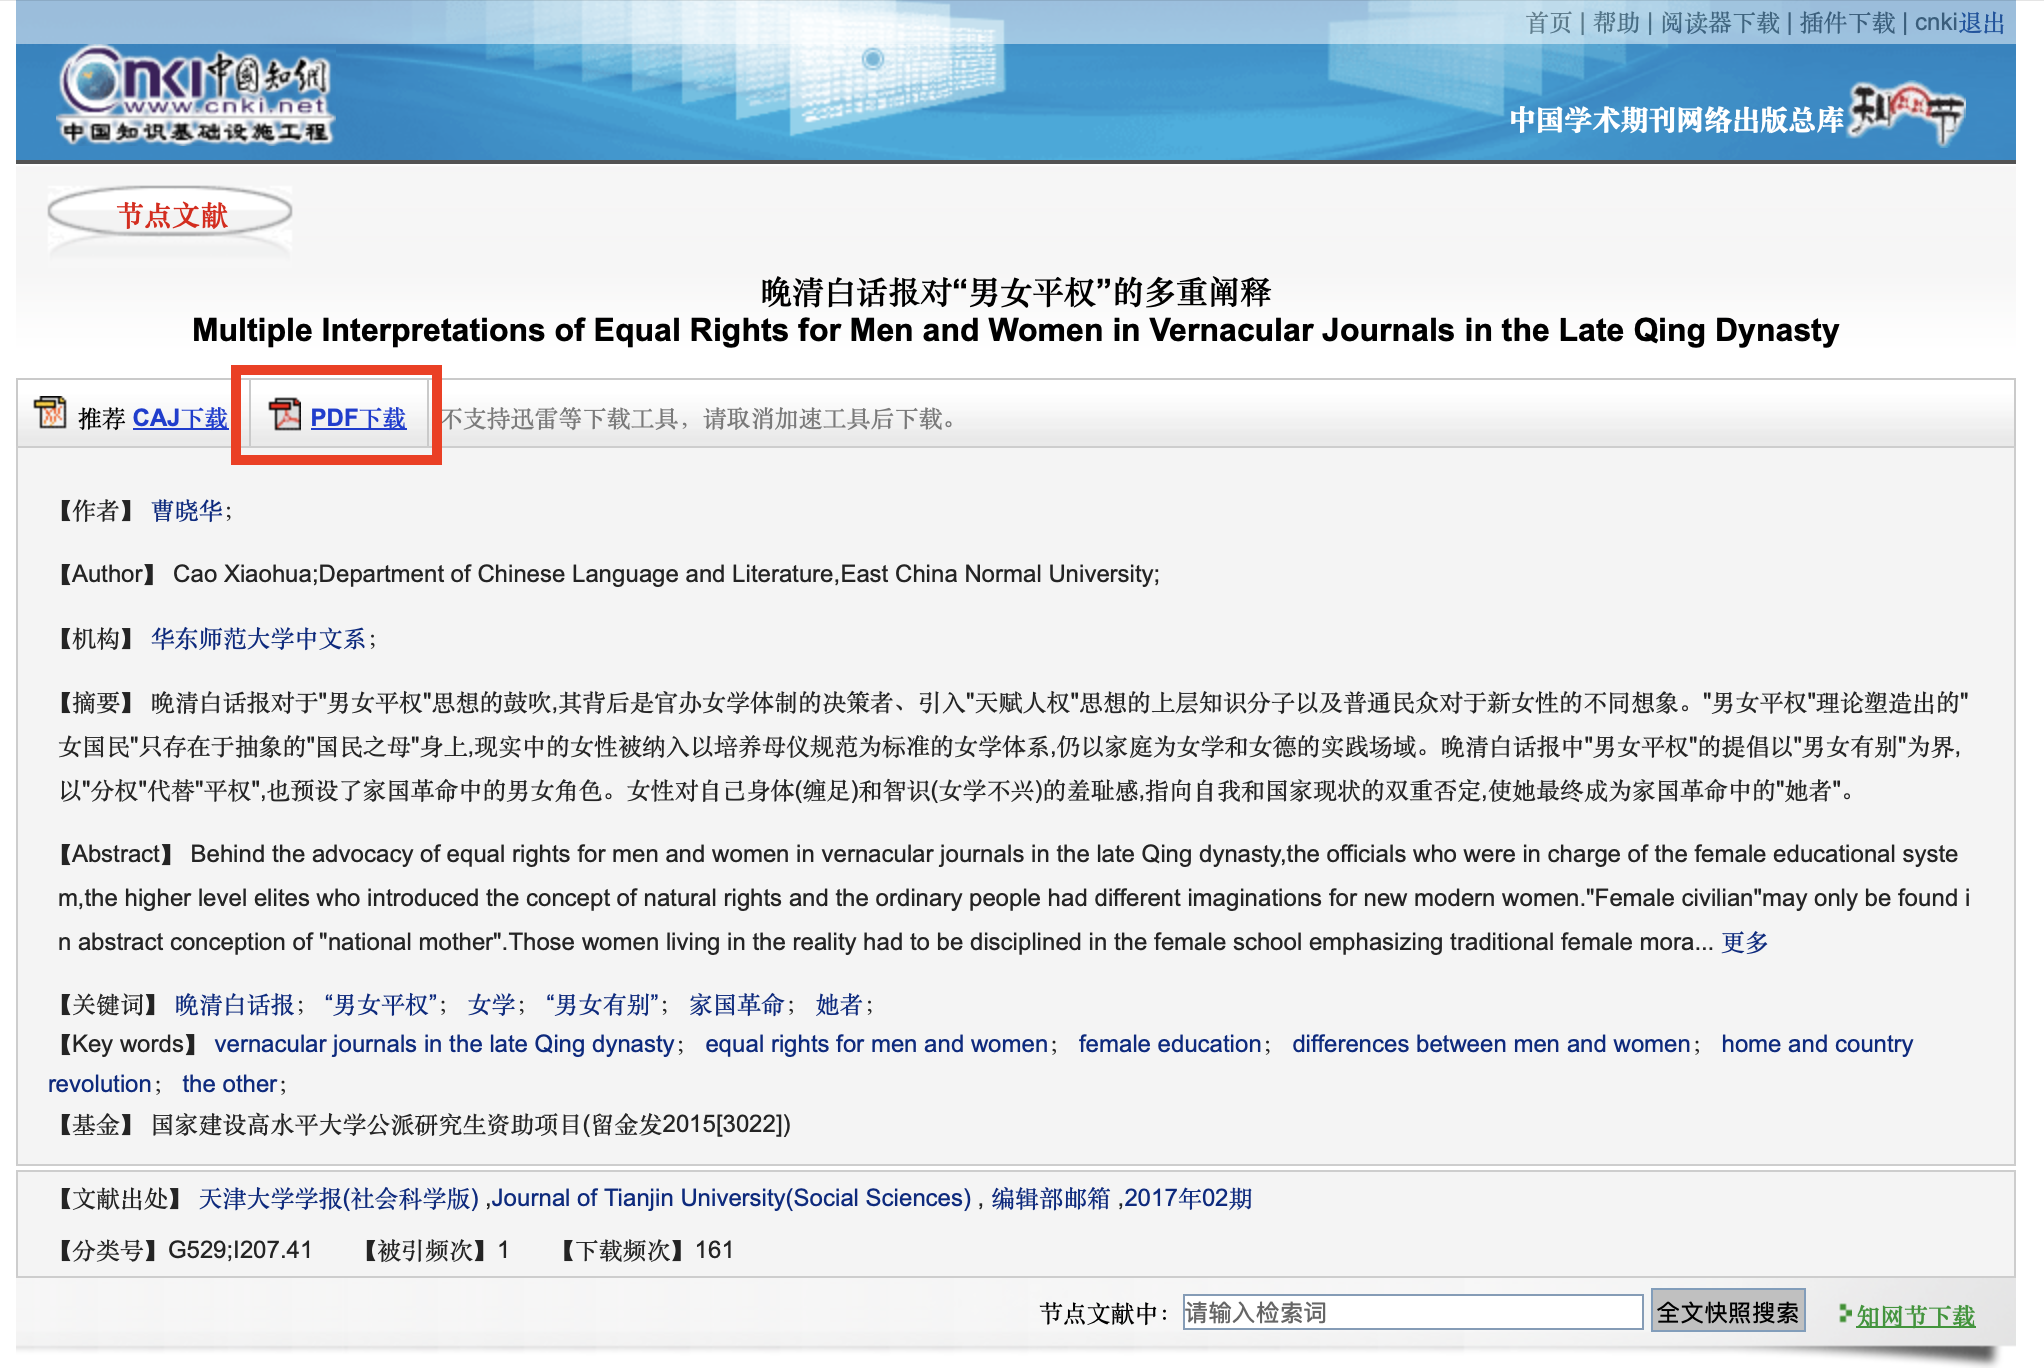Click the green icon beside 知网节下载
Viewport: 2044px width, 1368px height.
pyautogui.click(x=1845, y=1313)
